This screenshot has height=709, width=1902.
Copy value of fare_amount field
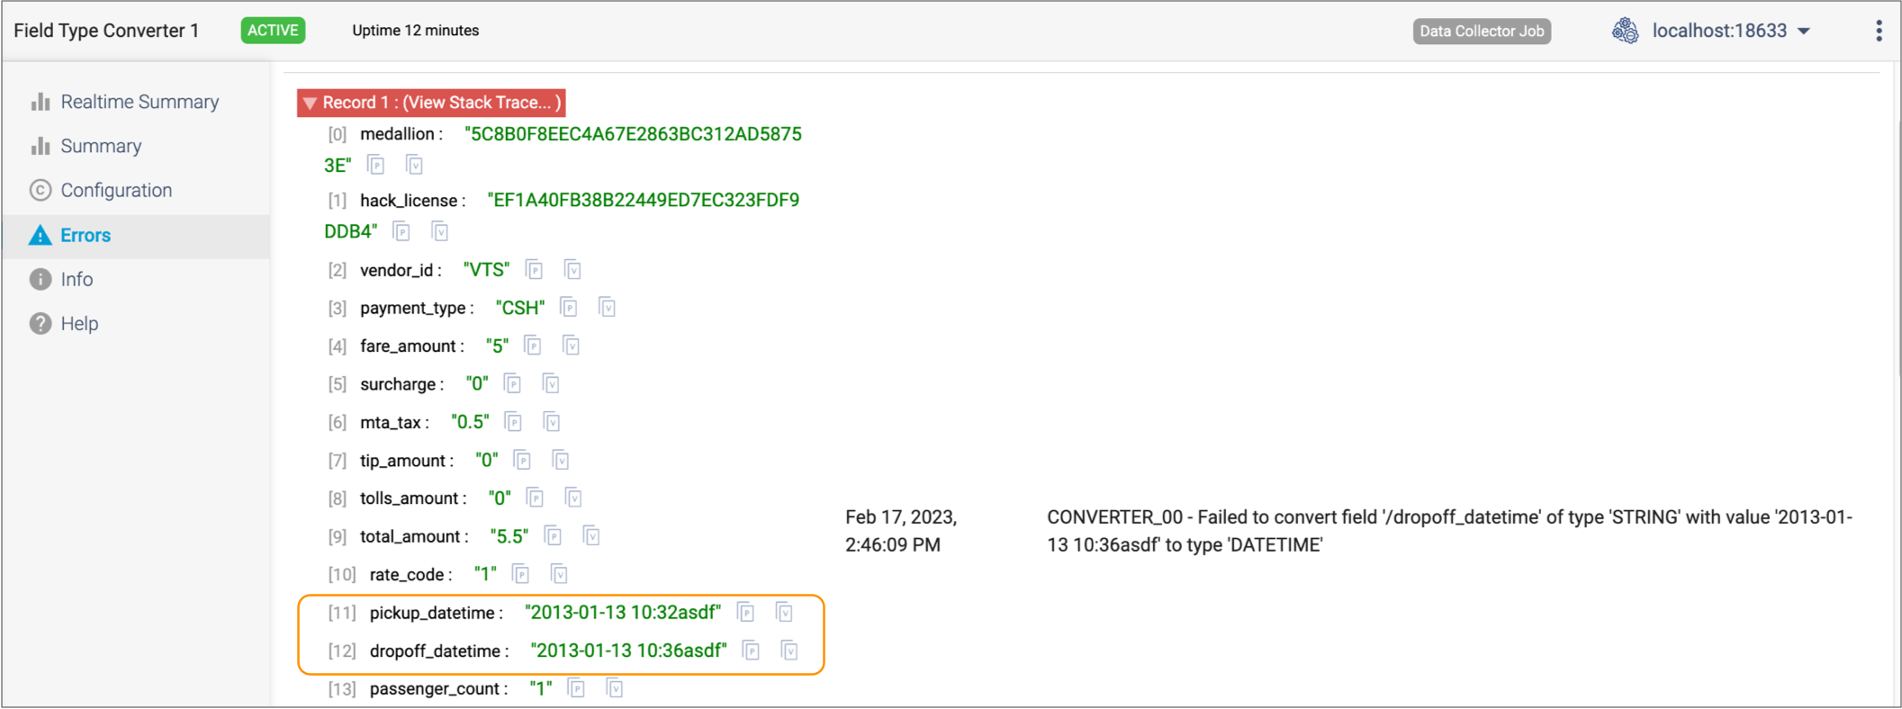pos(571,346)
